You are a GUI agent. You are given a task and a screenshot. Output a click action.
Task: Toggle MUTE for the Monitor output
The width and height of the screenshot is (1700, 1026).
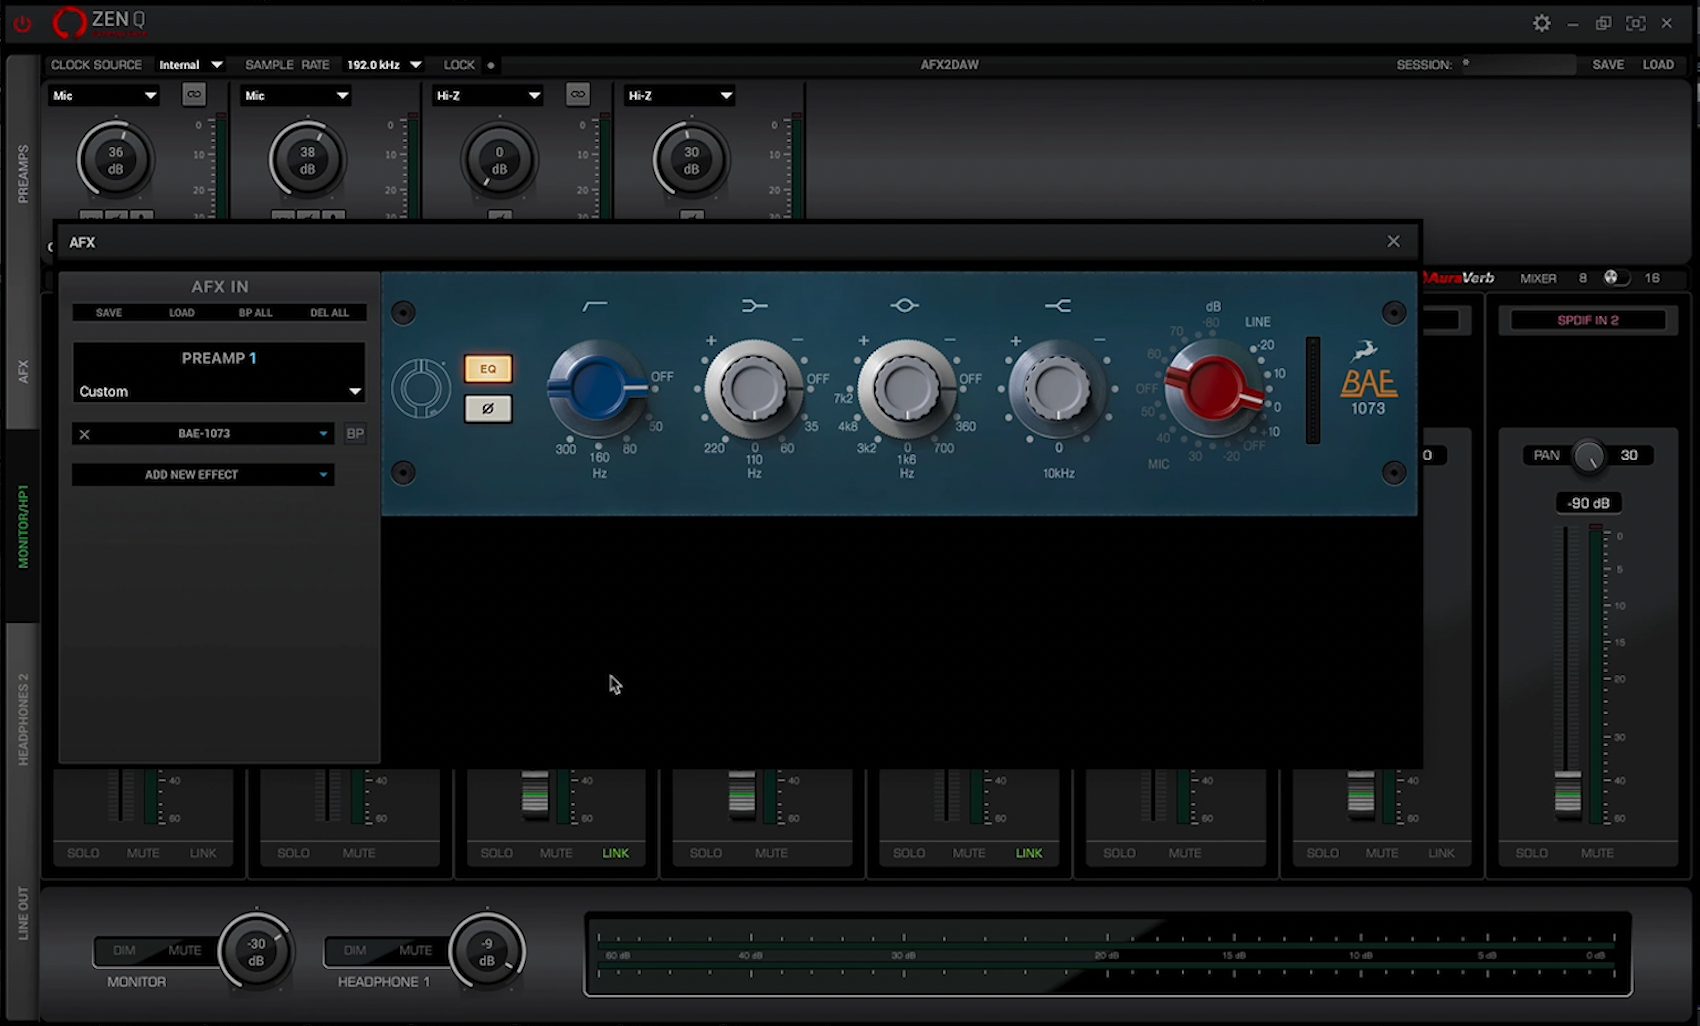(184, 951)
